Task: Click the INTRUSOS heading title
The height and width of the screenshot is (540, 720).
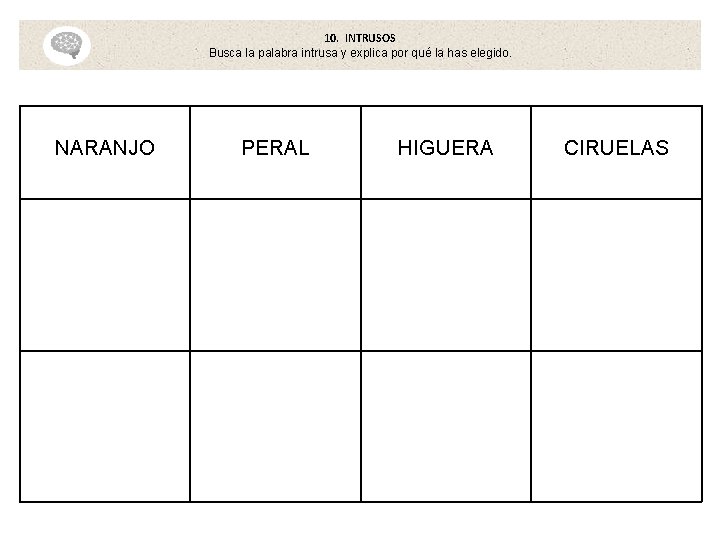Action: click(x=370, y=38)
